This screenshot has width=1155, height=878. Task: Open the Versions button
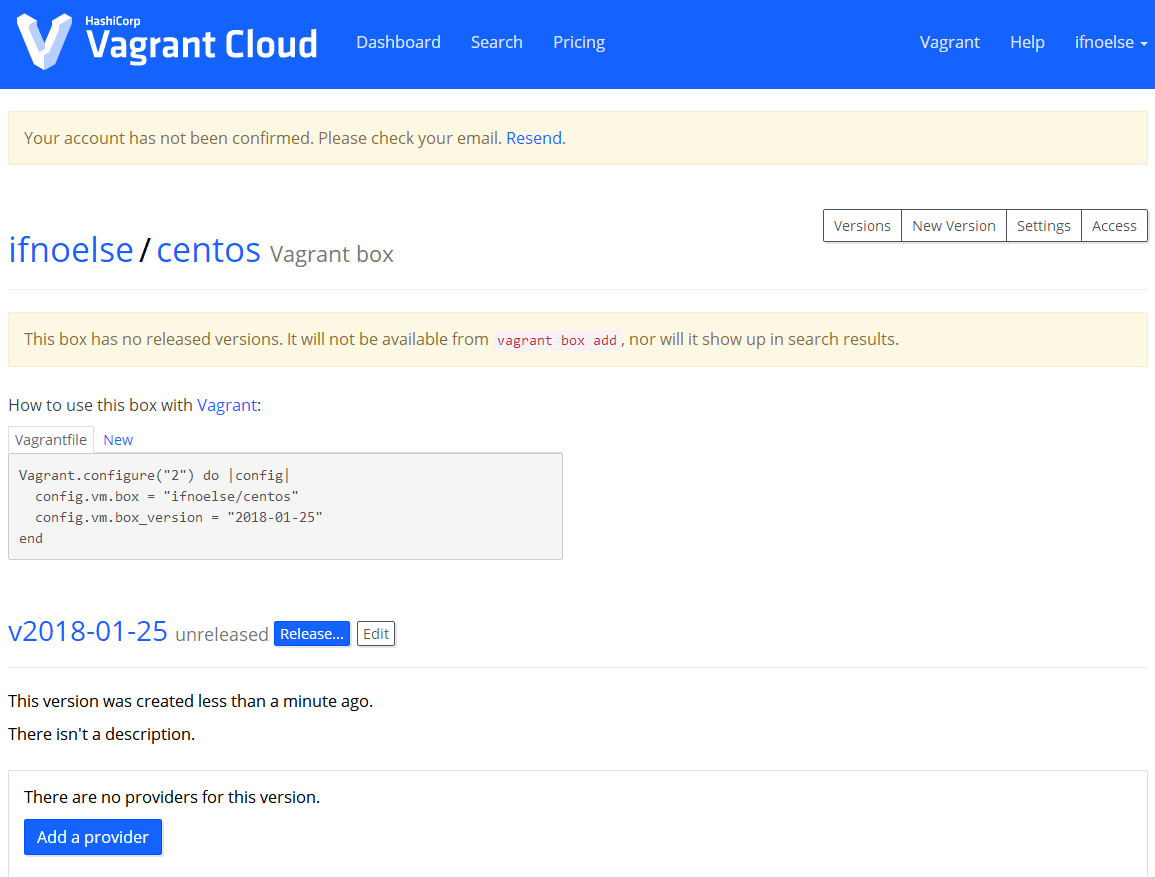[861, 226]
